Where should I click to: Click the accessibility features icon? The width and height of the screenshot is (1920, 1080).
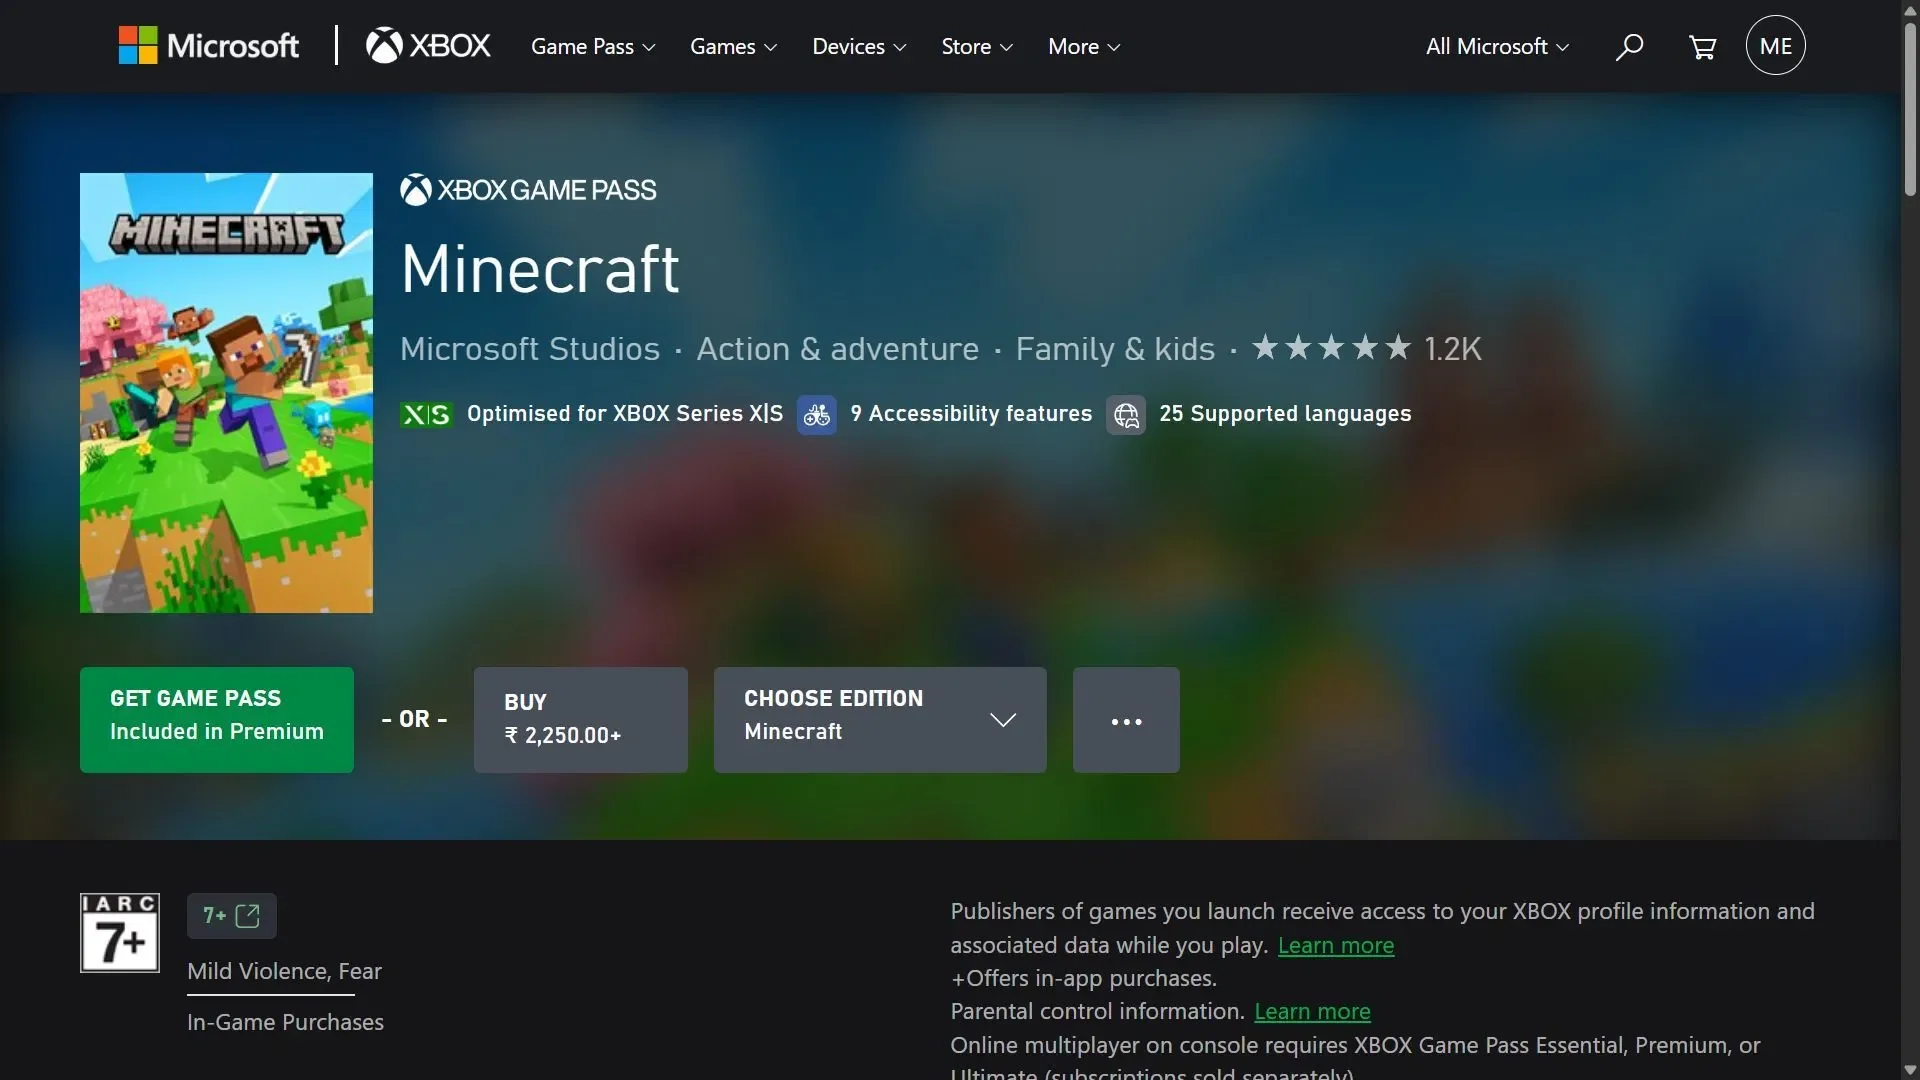point(817,414)
